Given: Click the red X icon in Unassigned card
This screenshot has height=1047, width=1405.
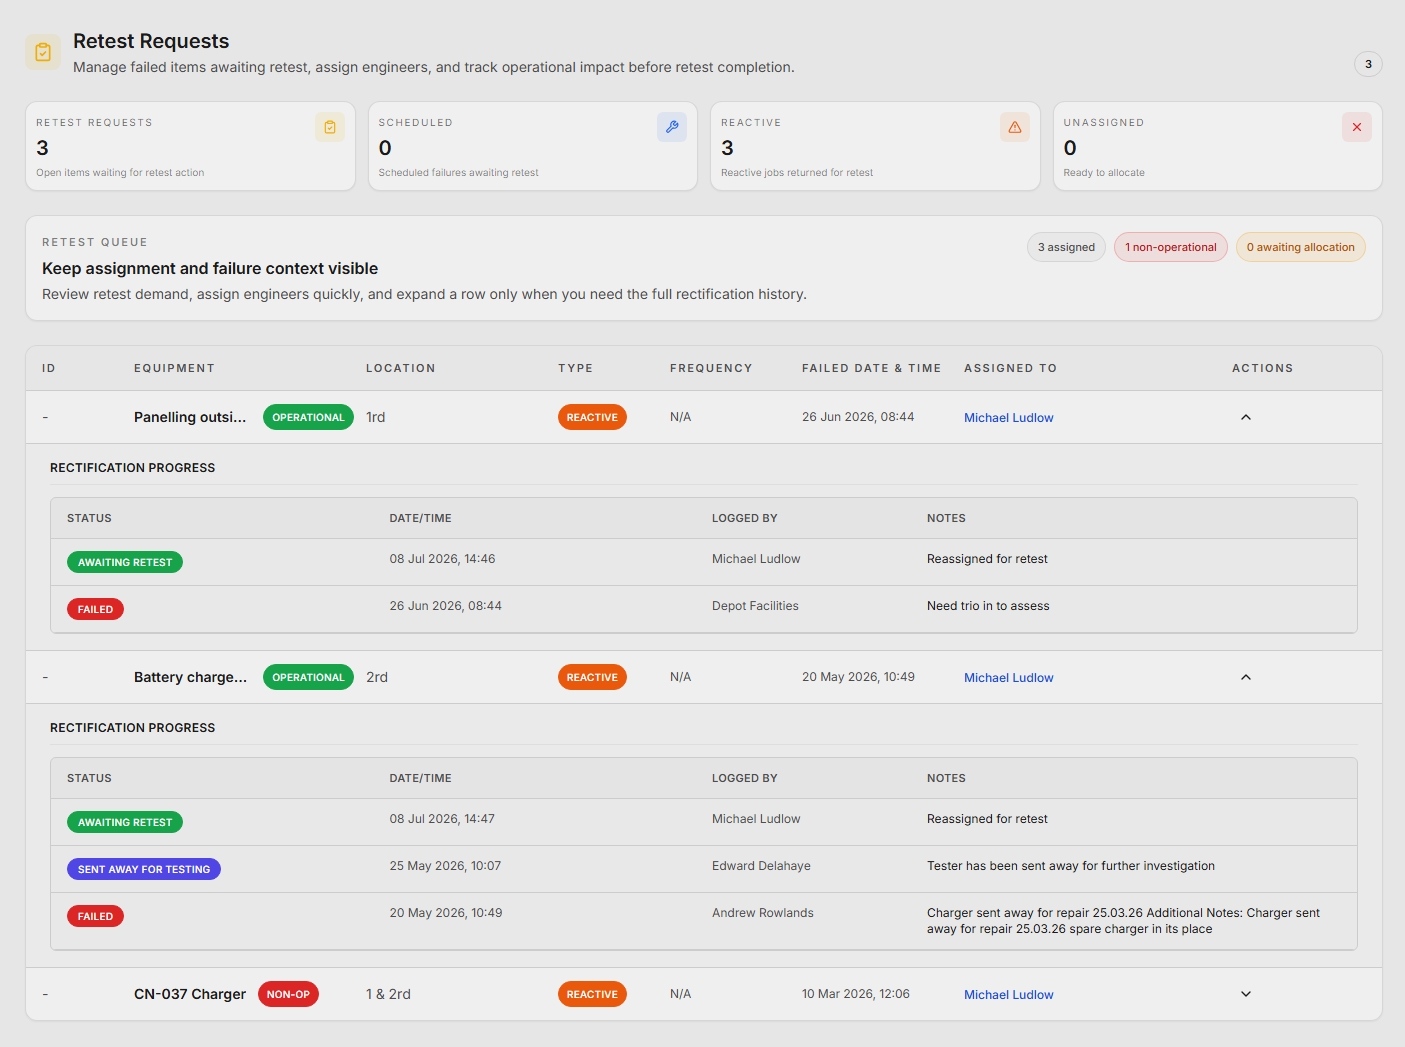Looking at the screenshot, I should pos(1357,127).
